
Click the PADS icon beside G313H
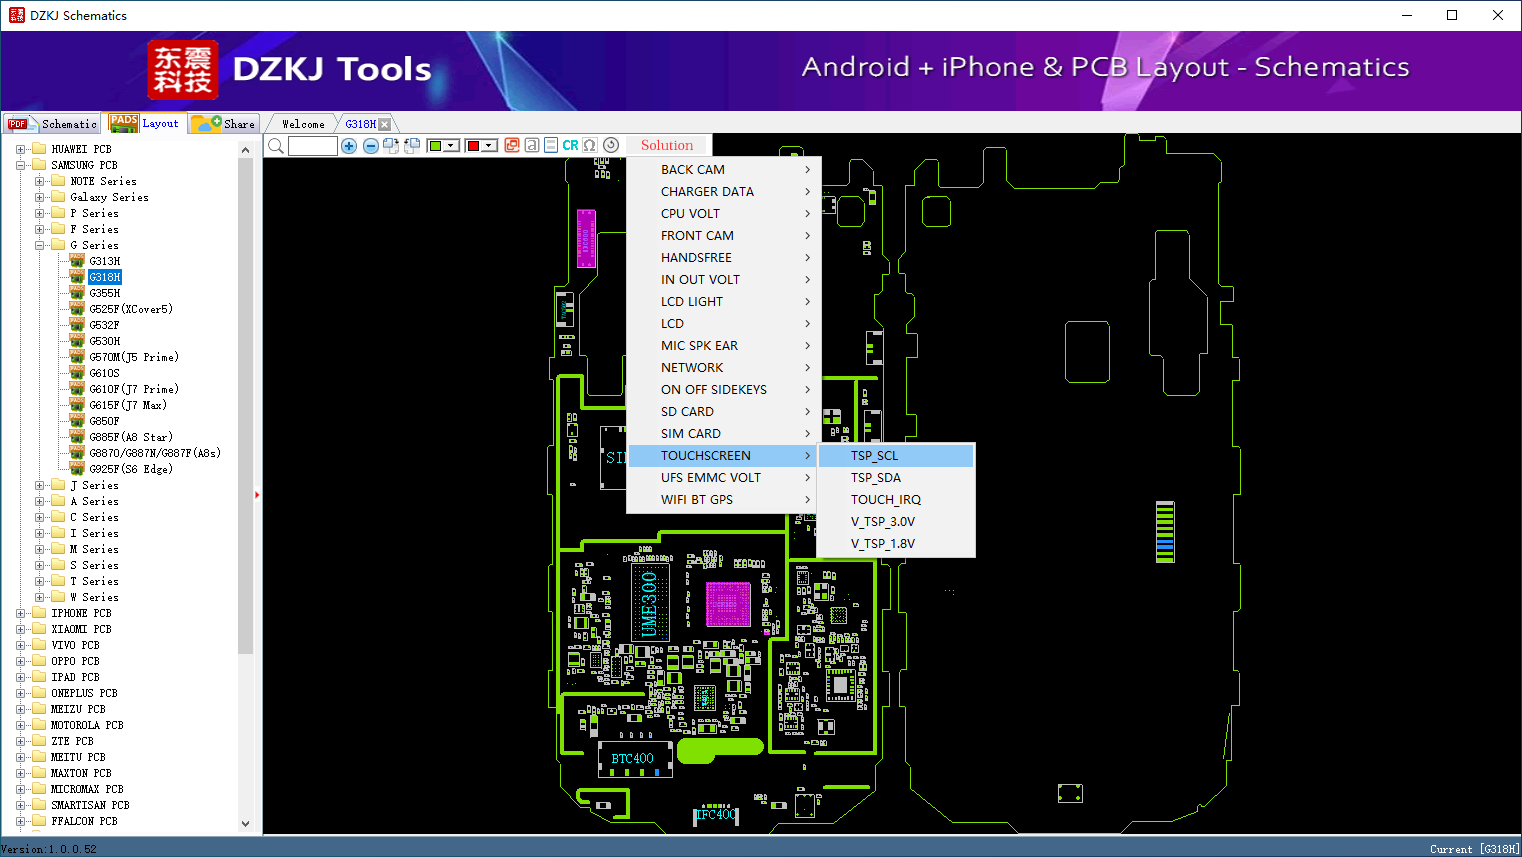coord(77,261)
